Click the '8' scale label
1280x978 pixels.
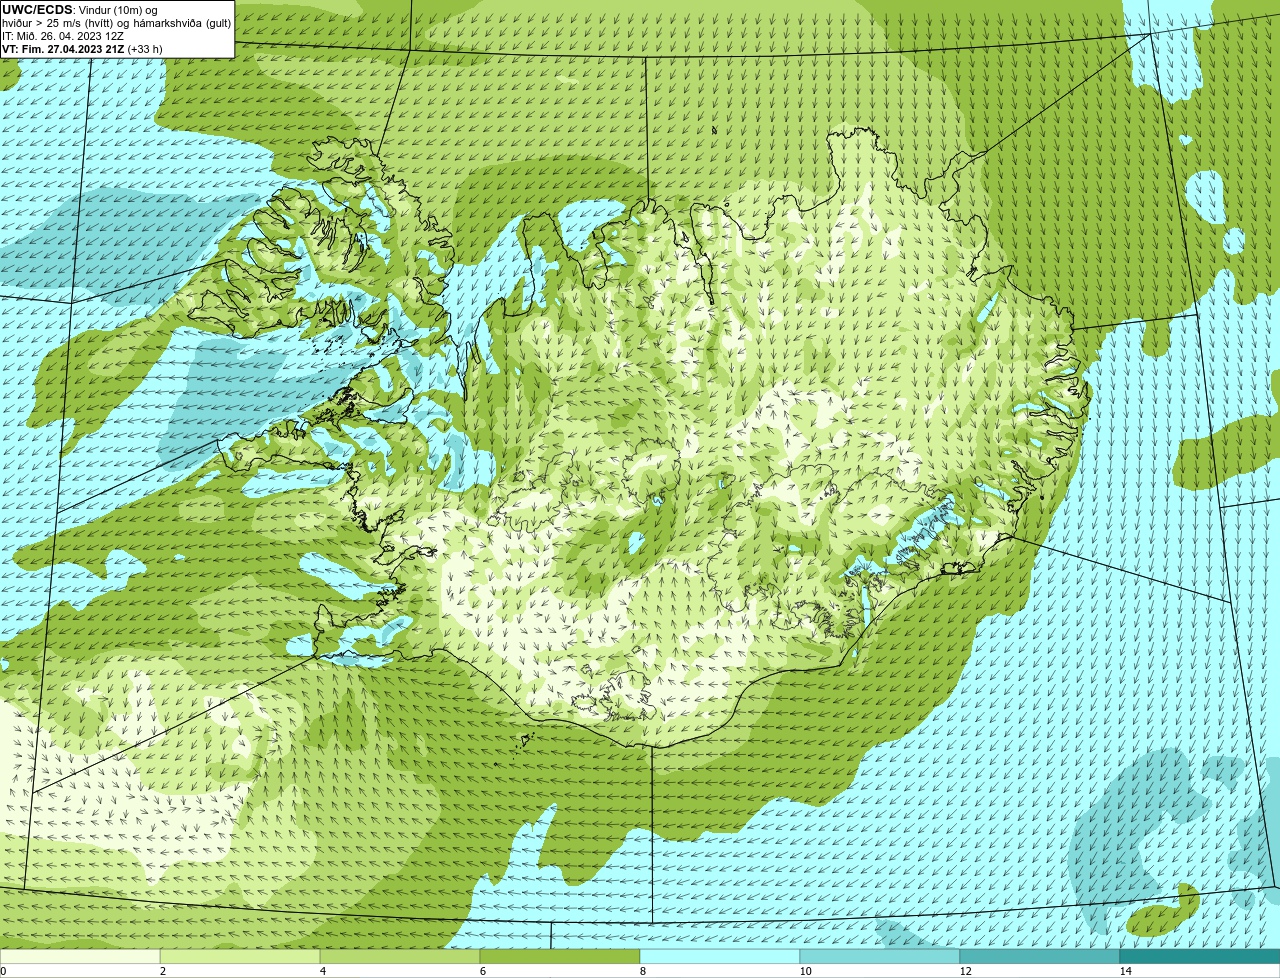642,971
